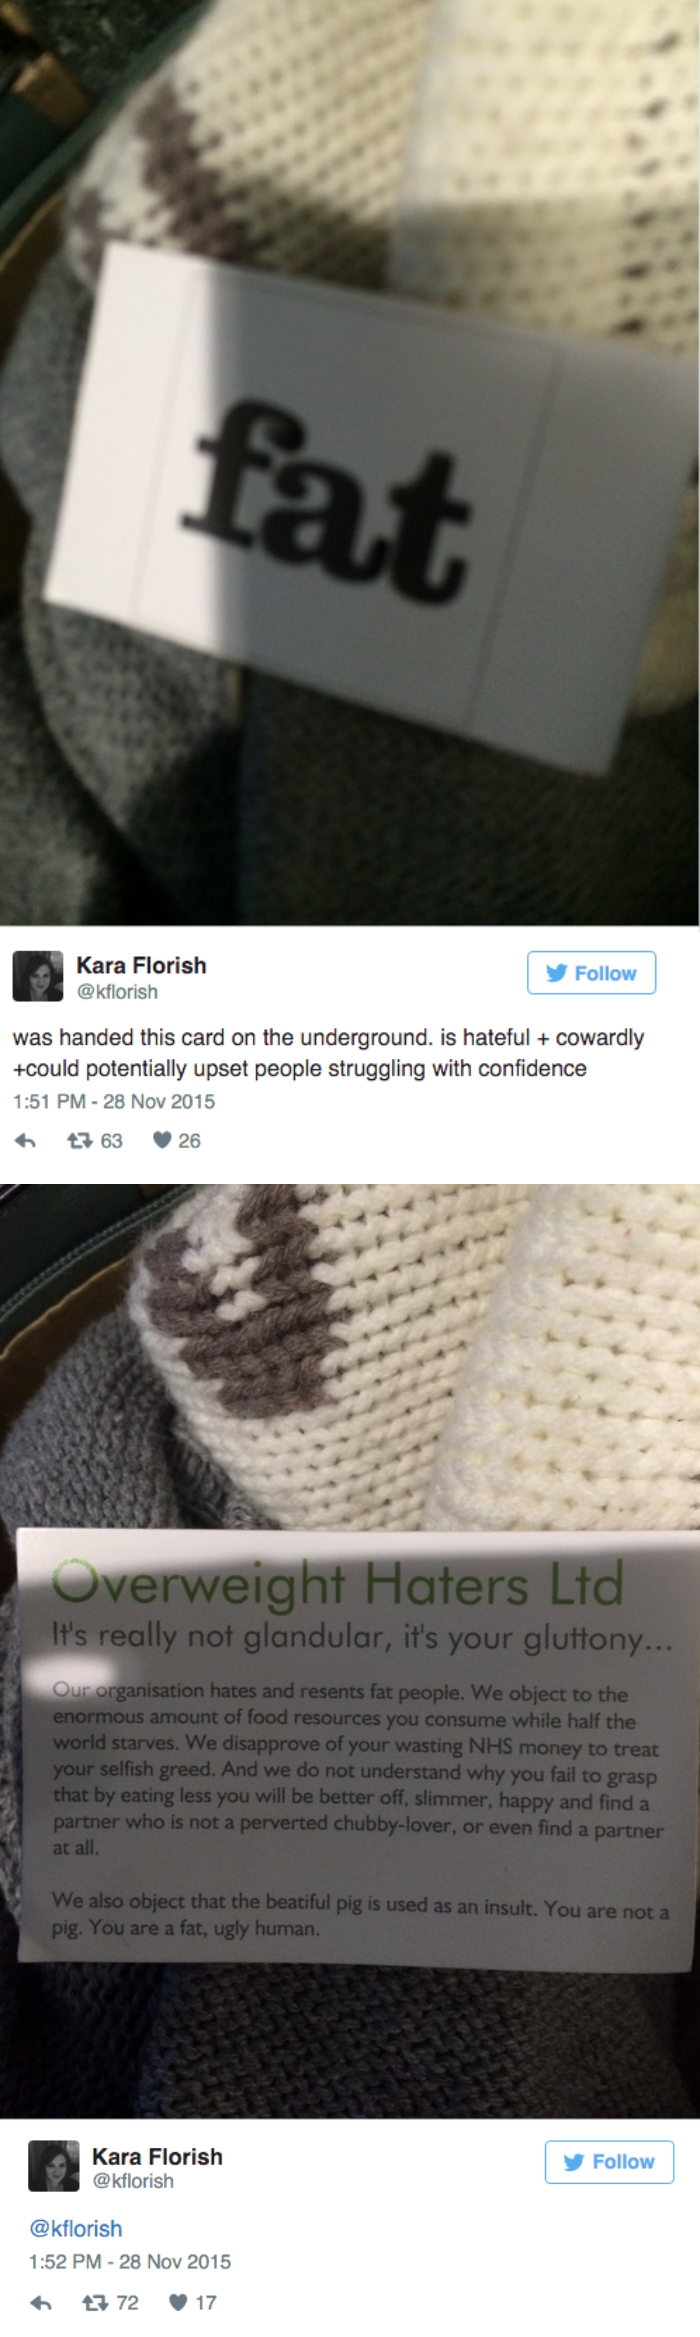Click the first tweet text about the underground card
700x2337 pixels.
click(328, 1053)
